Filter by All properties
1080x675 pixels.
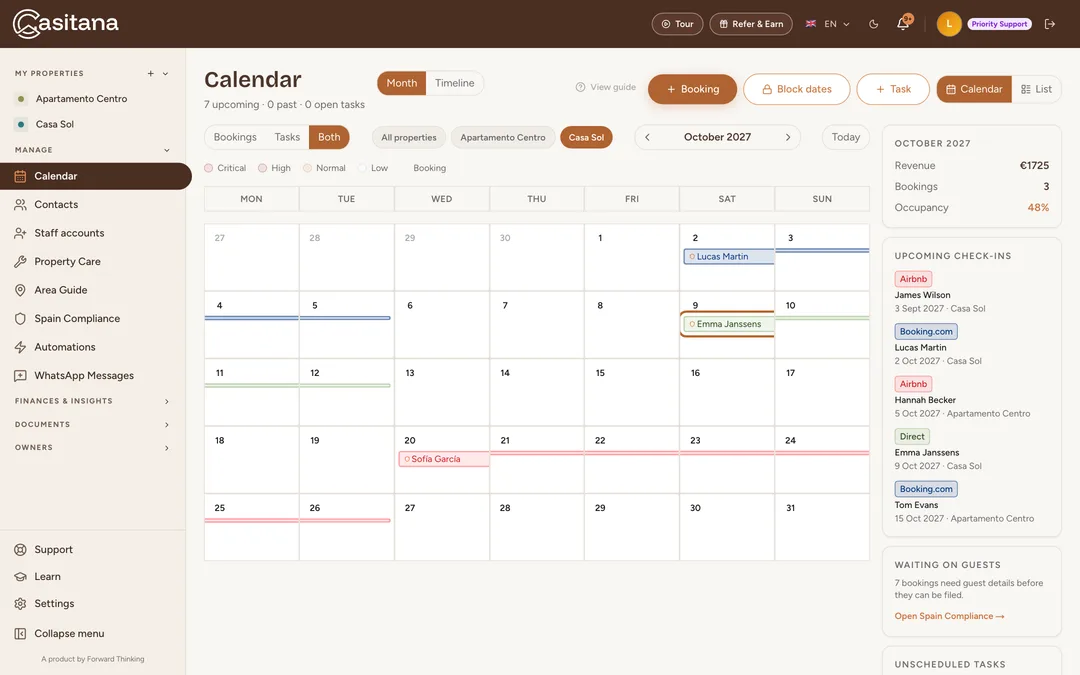coord(409,137)
